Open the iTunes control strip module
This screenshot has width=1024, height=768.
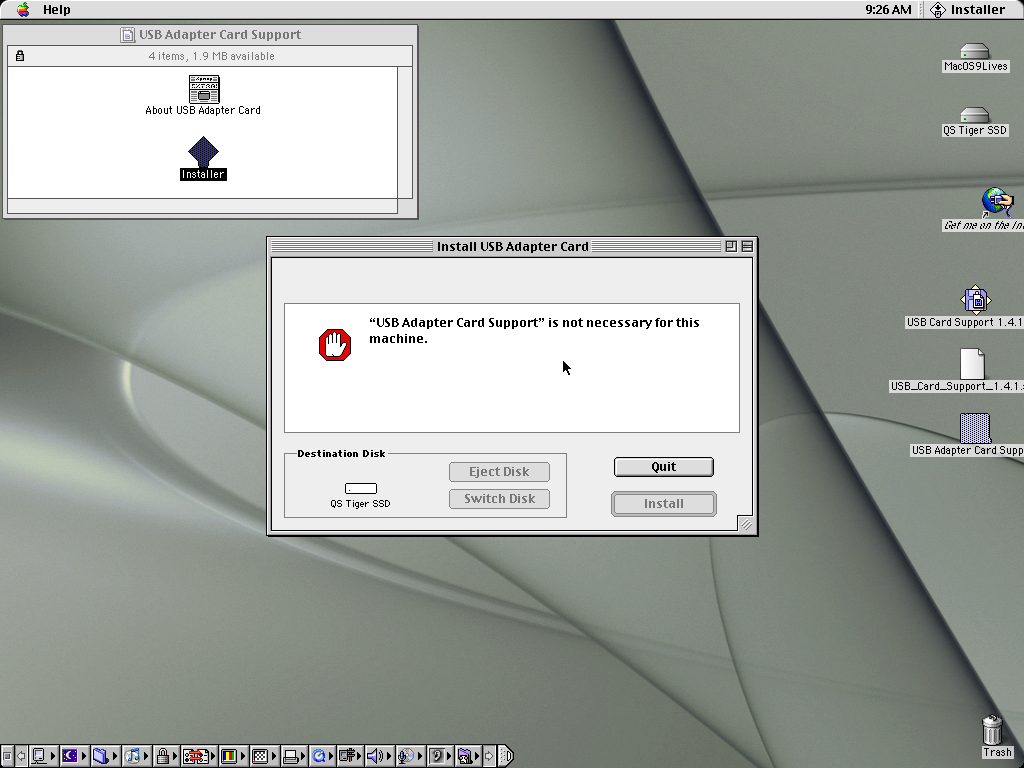135,756
